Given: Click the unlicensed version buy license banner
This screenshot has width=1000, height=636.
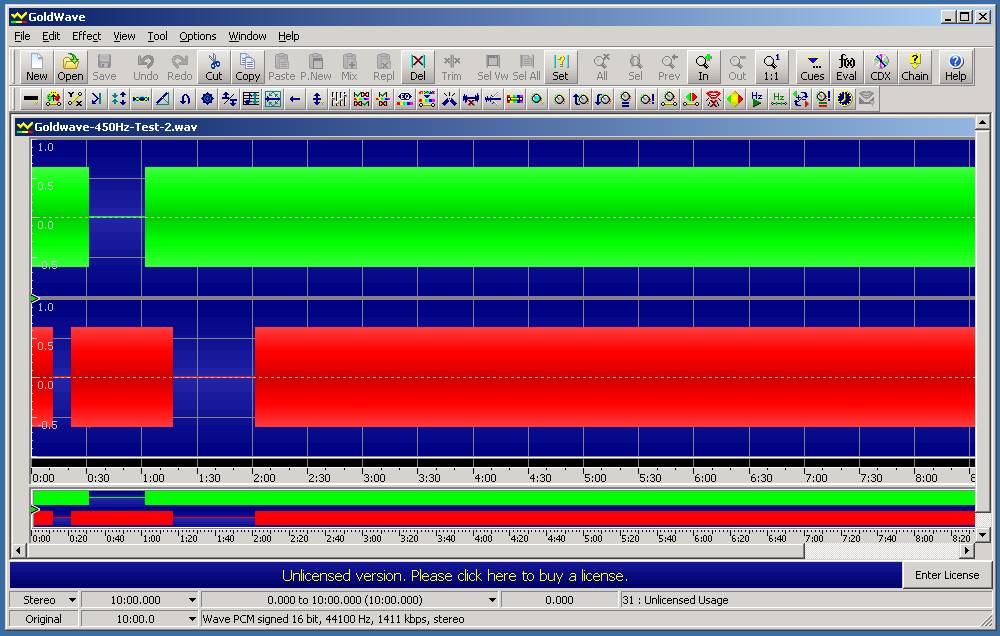Looking at the screenshot, I should pos(455,575).
